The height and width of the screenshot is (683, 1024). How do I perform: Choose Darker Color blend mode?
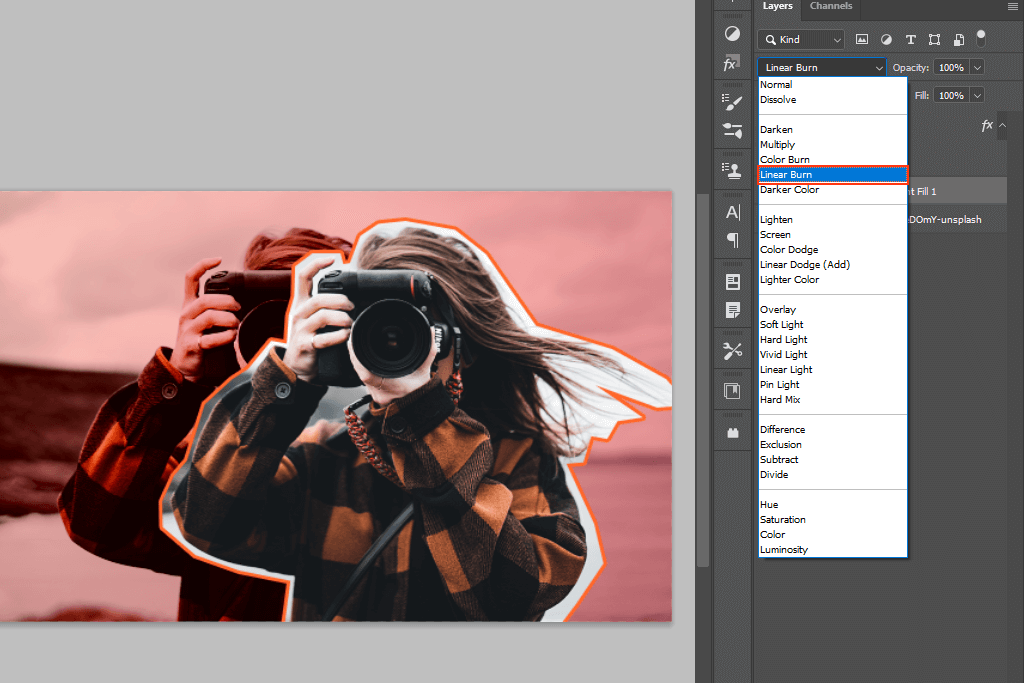click(833, 189)
